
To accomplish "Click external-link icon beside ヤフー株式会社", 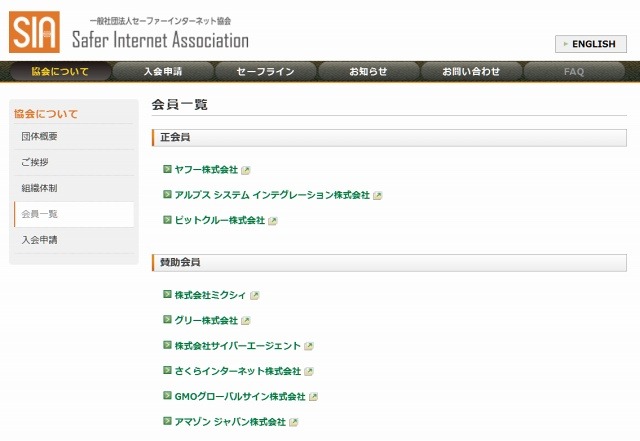I will [x=245, y=170].
